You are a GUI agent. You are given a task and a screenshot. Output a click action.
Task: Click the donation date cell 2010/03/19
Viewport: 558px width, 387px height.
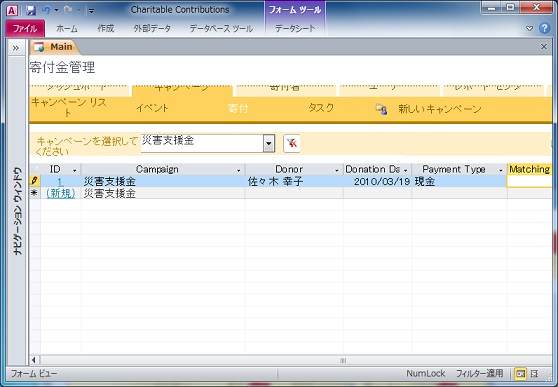click(x=378, y=181)
